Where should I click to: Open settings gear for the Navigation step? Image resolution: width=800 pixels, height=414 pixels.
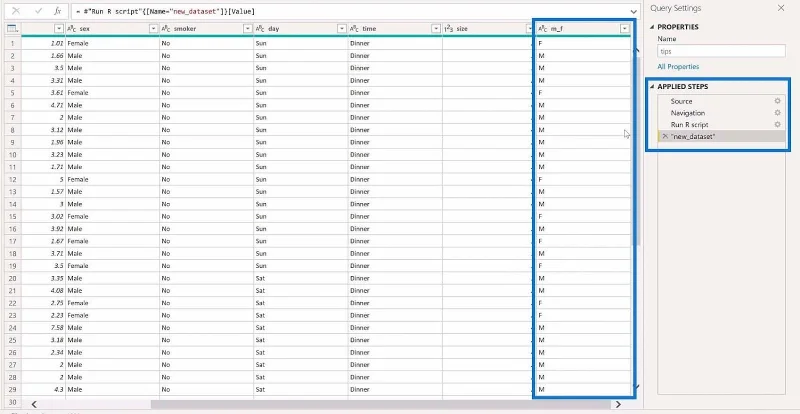coord(778,113)
